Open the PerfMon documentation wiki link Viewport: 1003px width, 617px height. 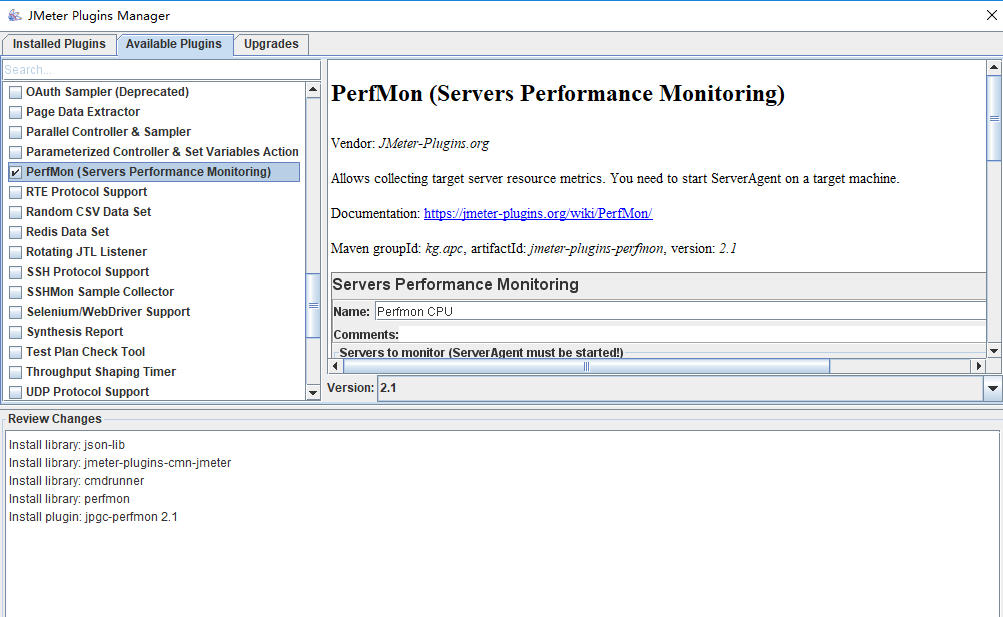click(538, 214)
